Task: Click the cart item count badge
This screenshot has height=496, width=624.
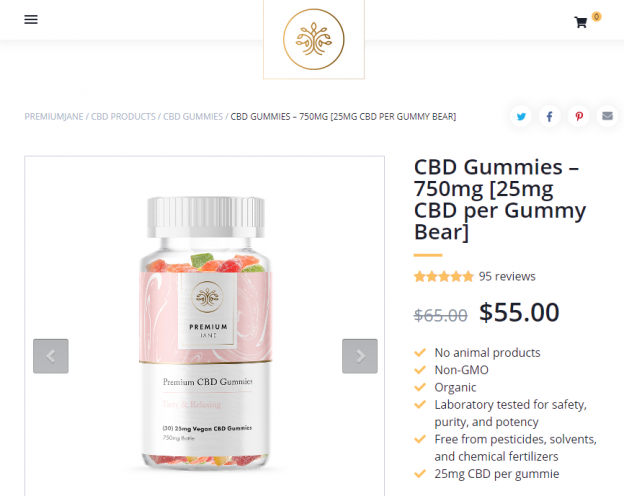Action: tap(597, 16)
